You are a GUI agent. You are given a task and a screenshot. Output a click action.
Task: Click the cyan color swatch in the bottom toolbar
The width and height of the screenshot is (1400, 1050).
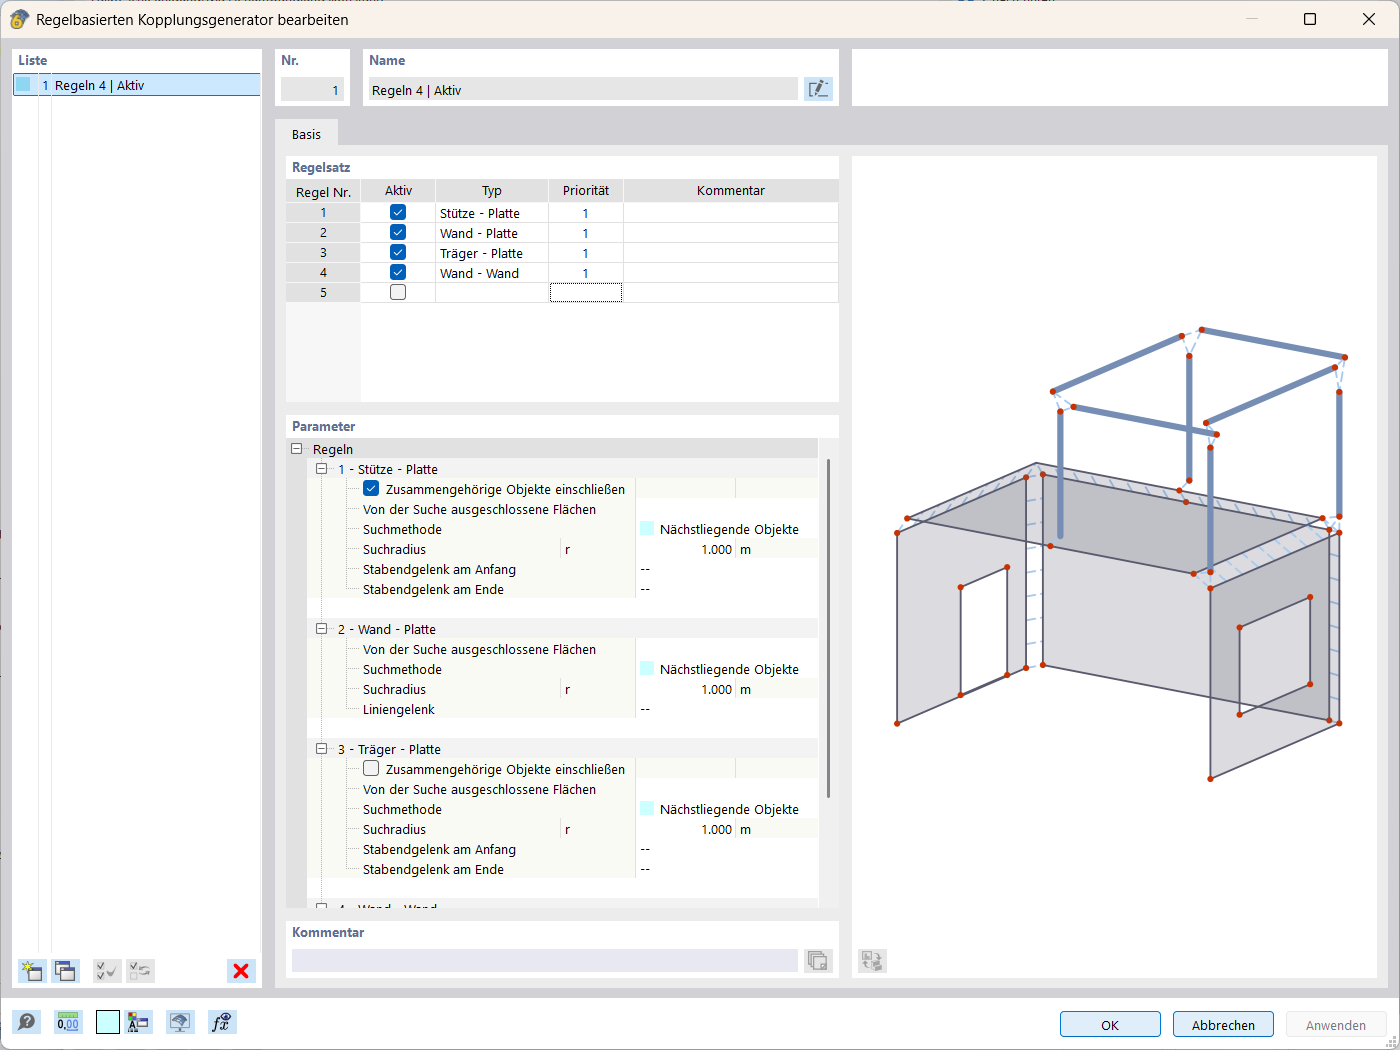tap(108, 1022)
